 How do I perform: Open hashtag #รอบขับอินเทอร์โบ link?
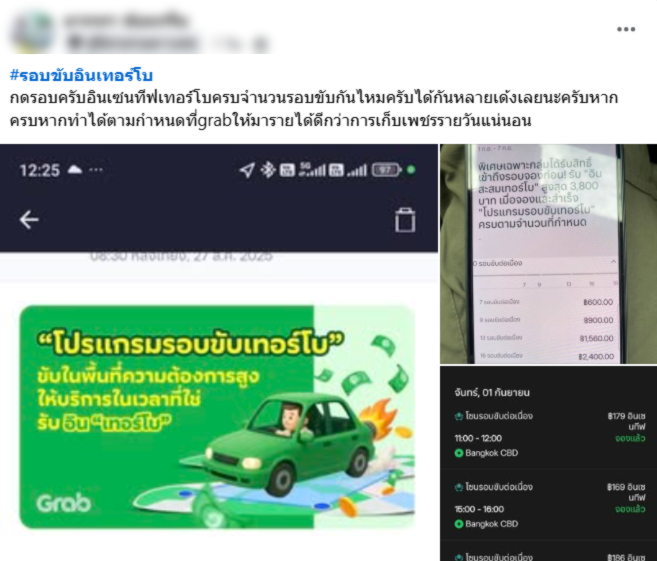point(81,76)
